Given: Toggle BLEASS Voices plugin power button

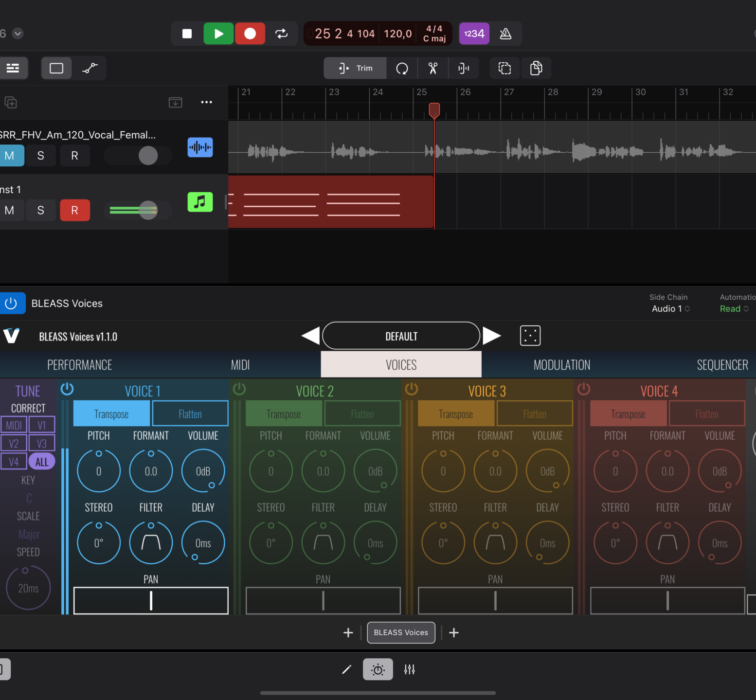Looking at the screenshot, I should pyautogui.click(x=12, y=303).
